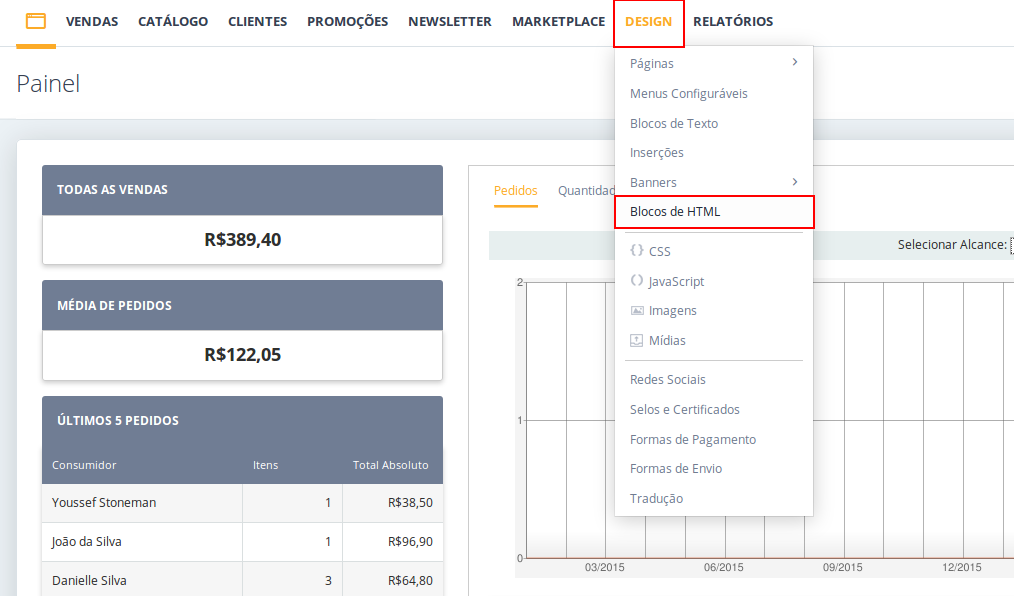The image size is (1014, 596).
Task: Click the Todas as Vendas header
Action: click(243, 190)
